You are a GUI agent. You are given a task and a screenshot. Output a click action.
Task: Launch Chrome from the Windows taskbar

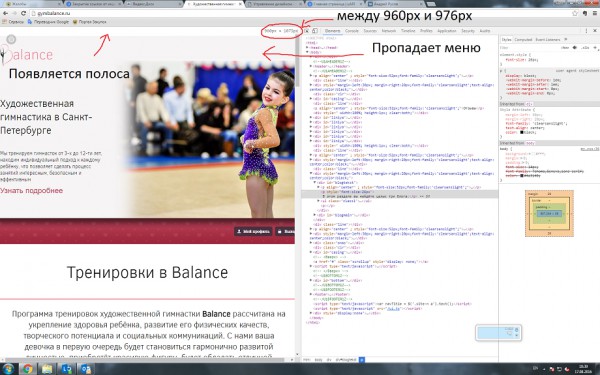click(28, 369)
